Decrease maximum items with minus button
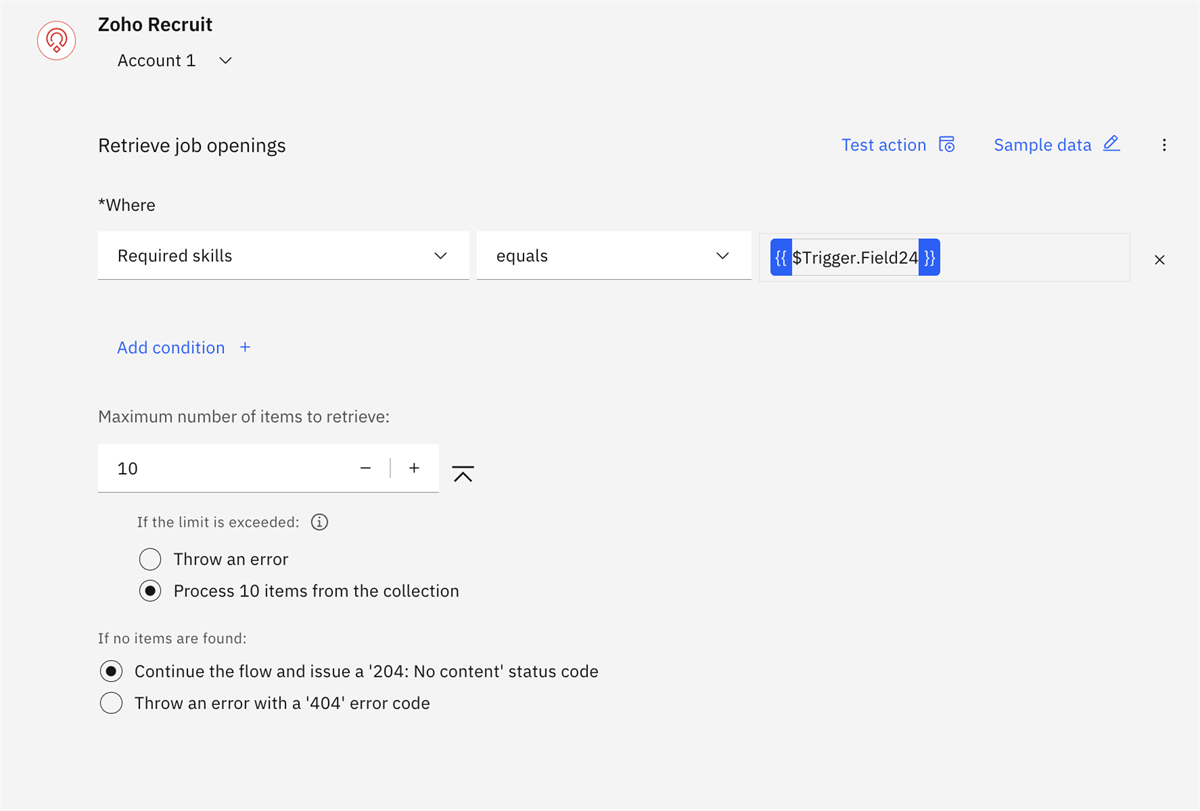Image resolution: width=1200 pixels, height=811 pixels. 365,468
